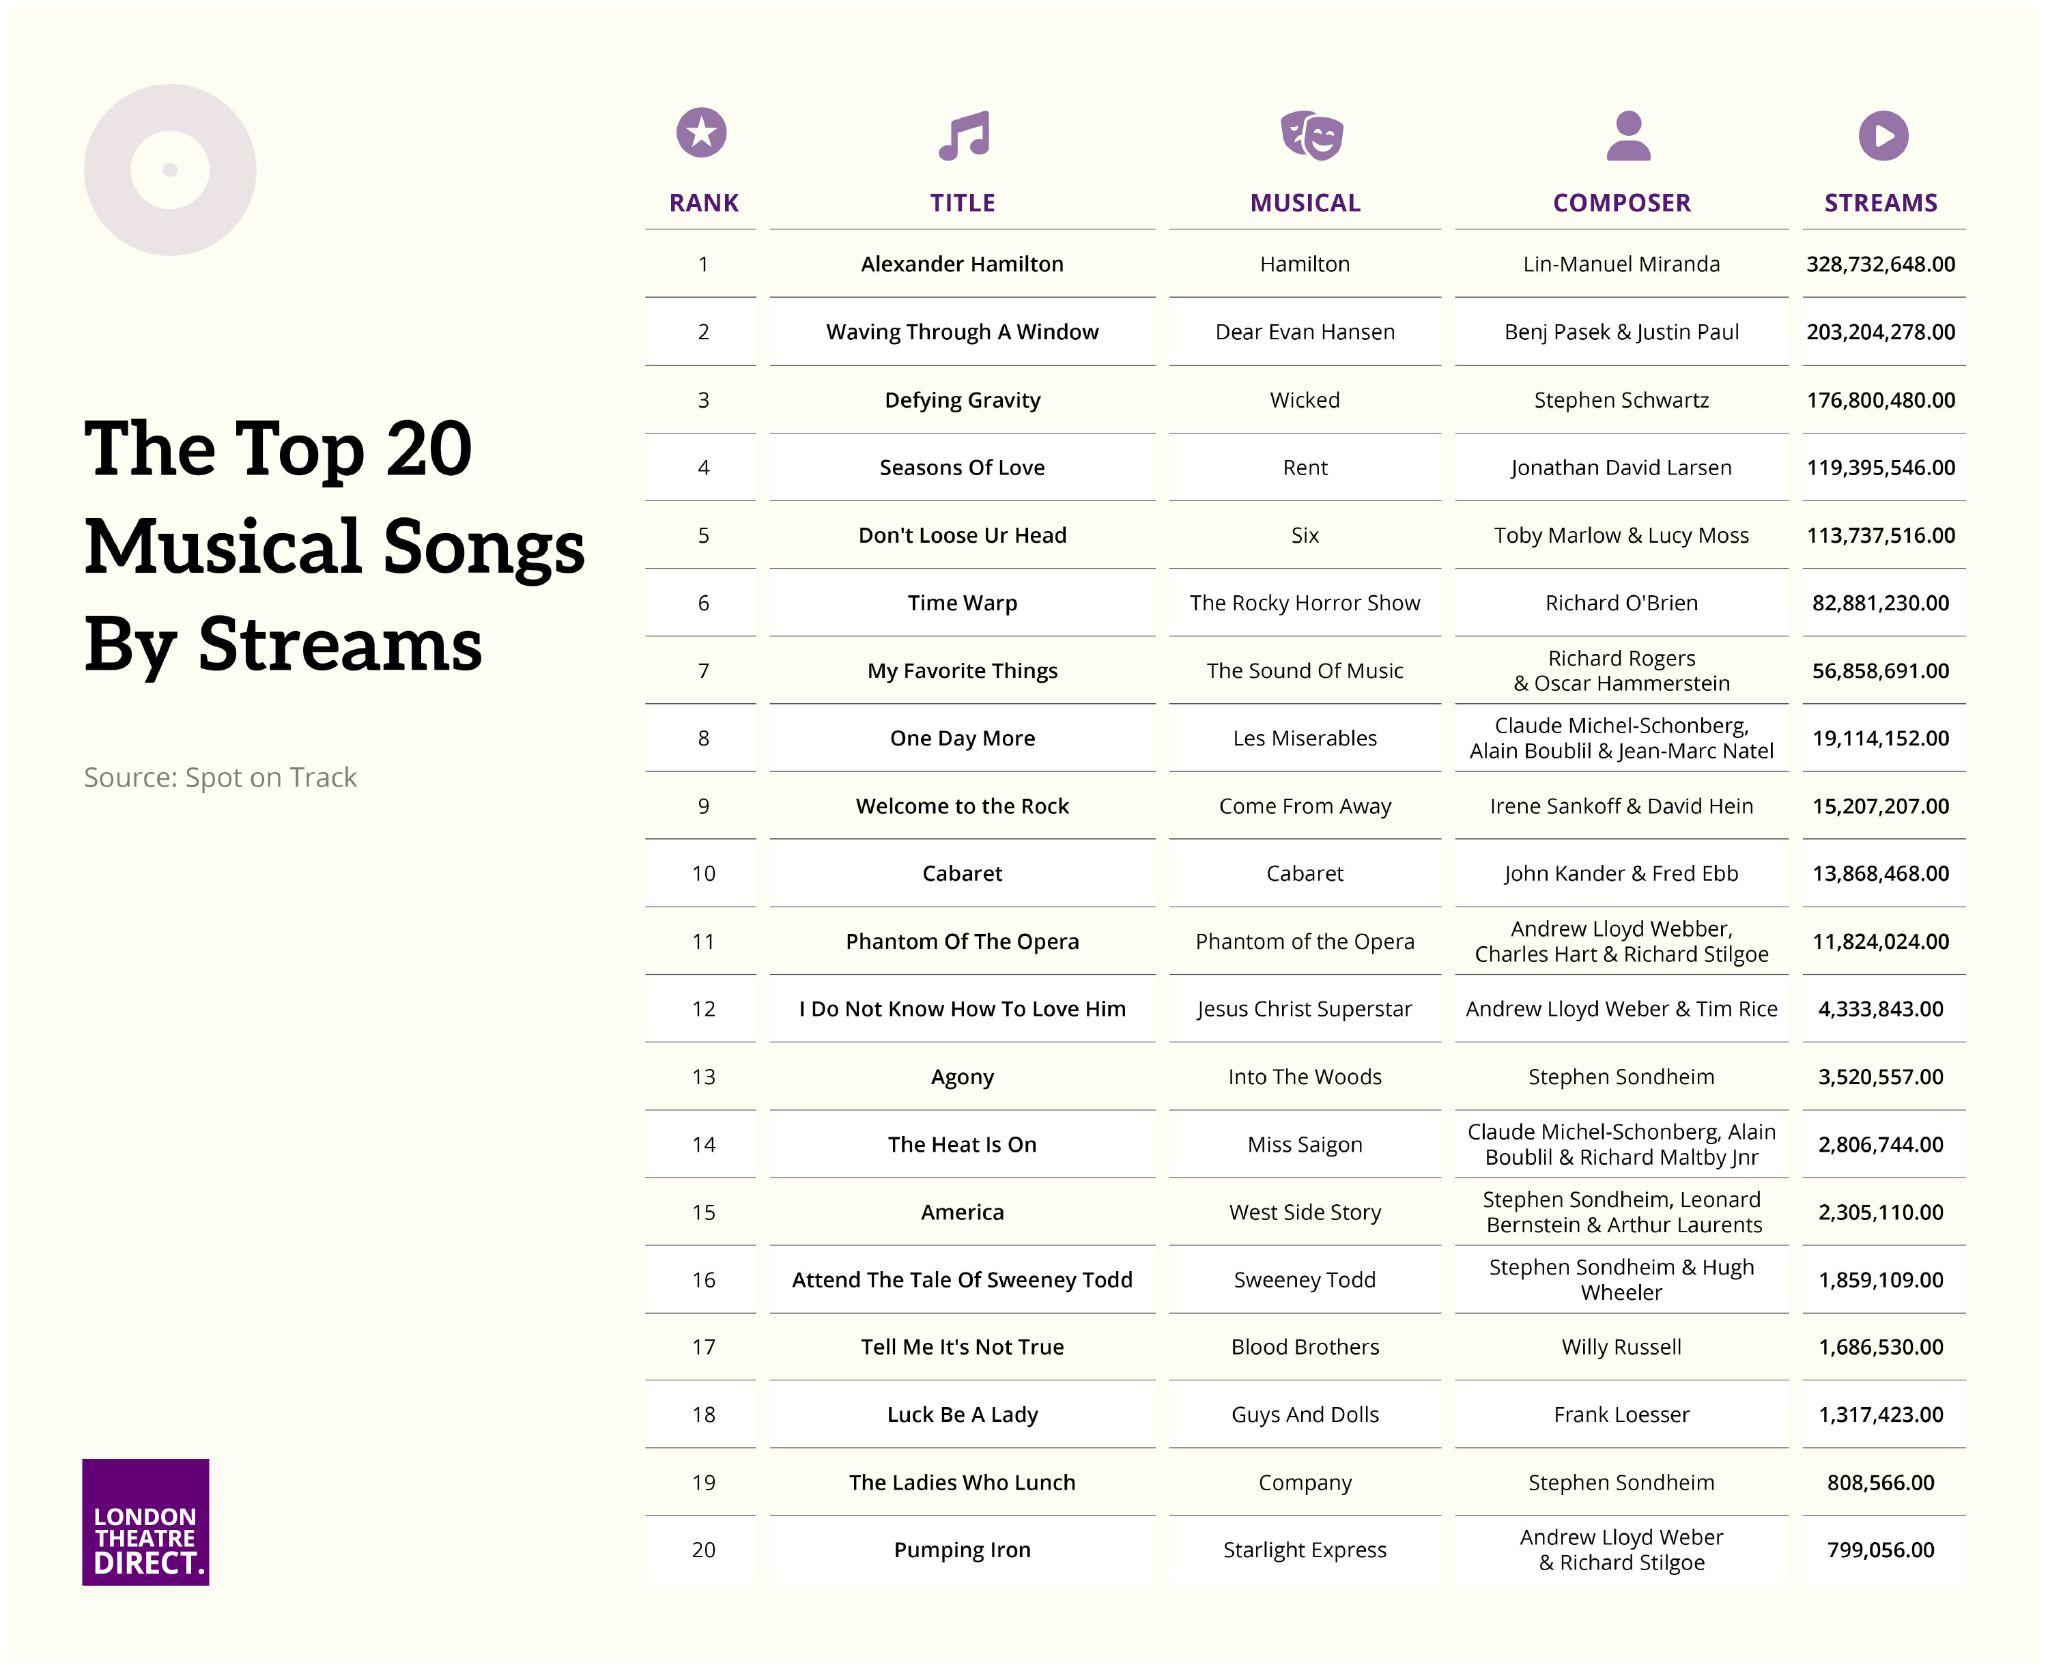Click the Defying Gravity song title
The image size is (2048, 1672).
962,400
